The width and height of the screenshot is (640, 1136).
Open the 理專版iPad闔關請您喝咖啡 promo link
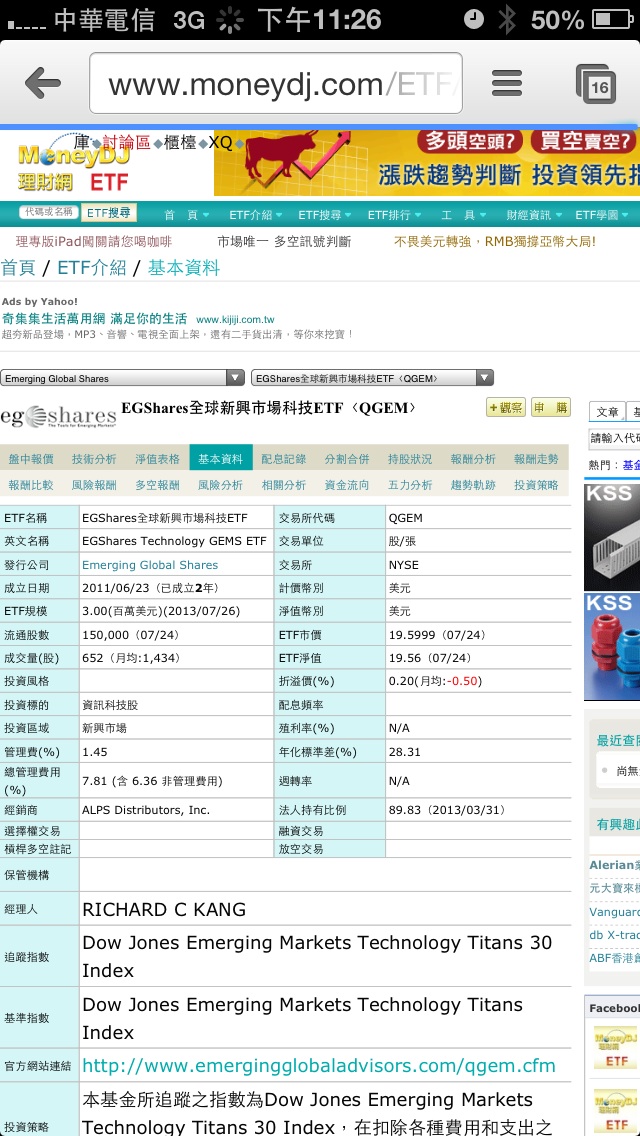(x=93, y=242)
